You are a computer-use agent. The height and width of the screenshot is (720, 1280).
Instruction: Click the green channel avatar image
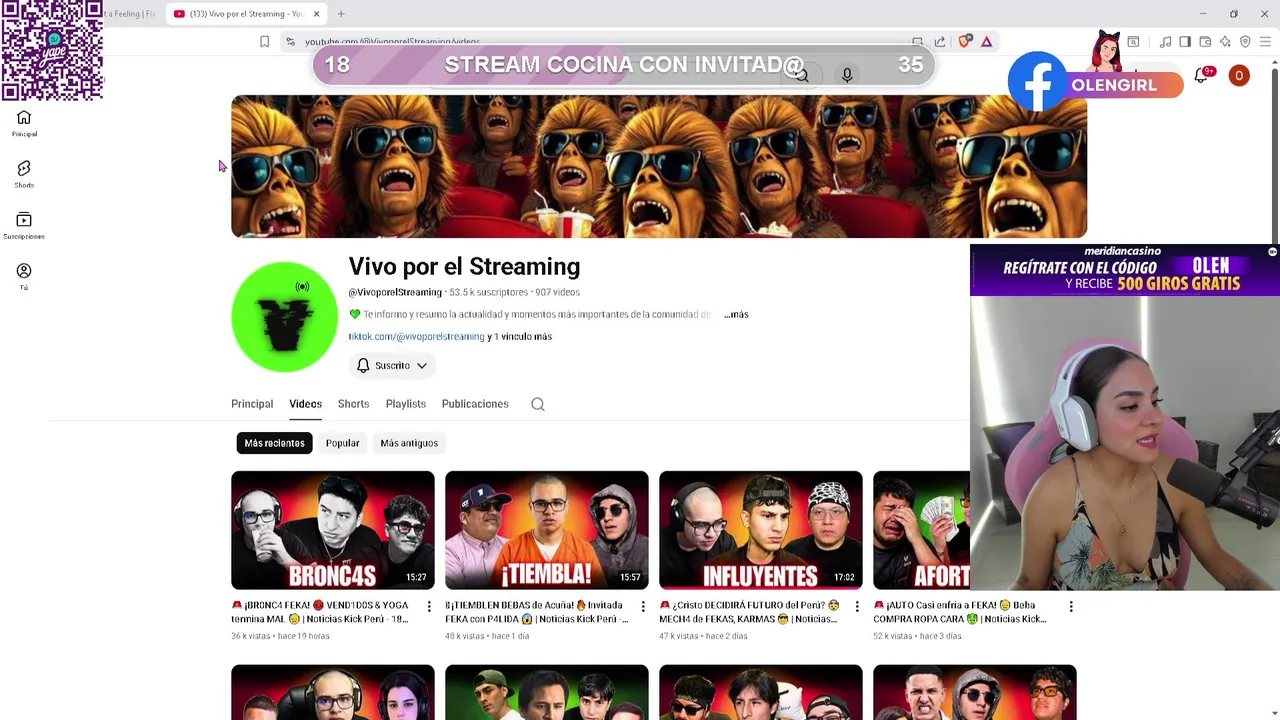(x=285, y=317)
